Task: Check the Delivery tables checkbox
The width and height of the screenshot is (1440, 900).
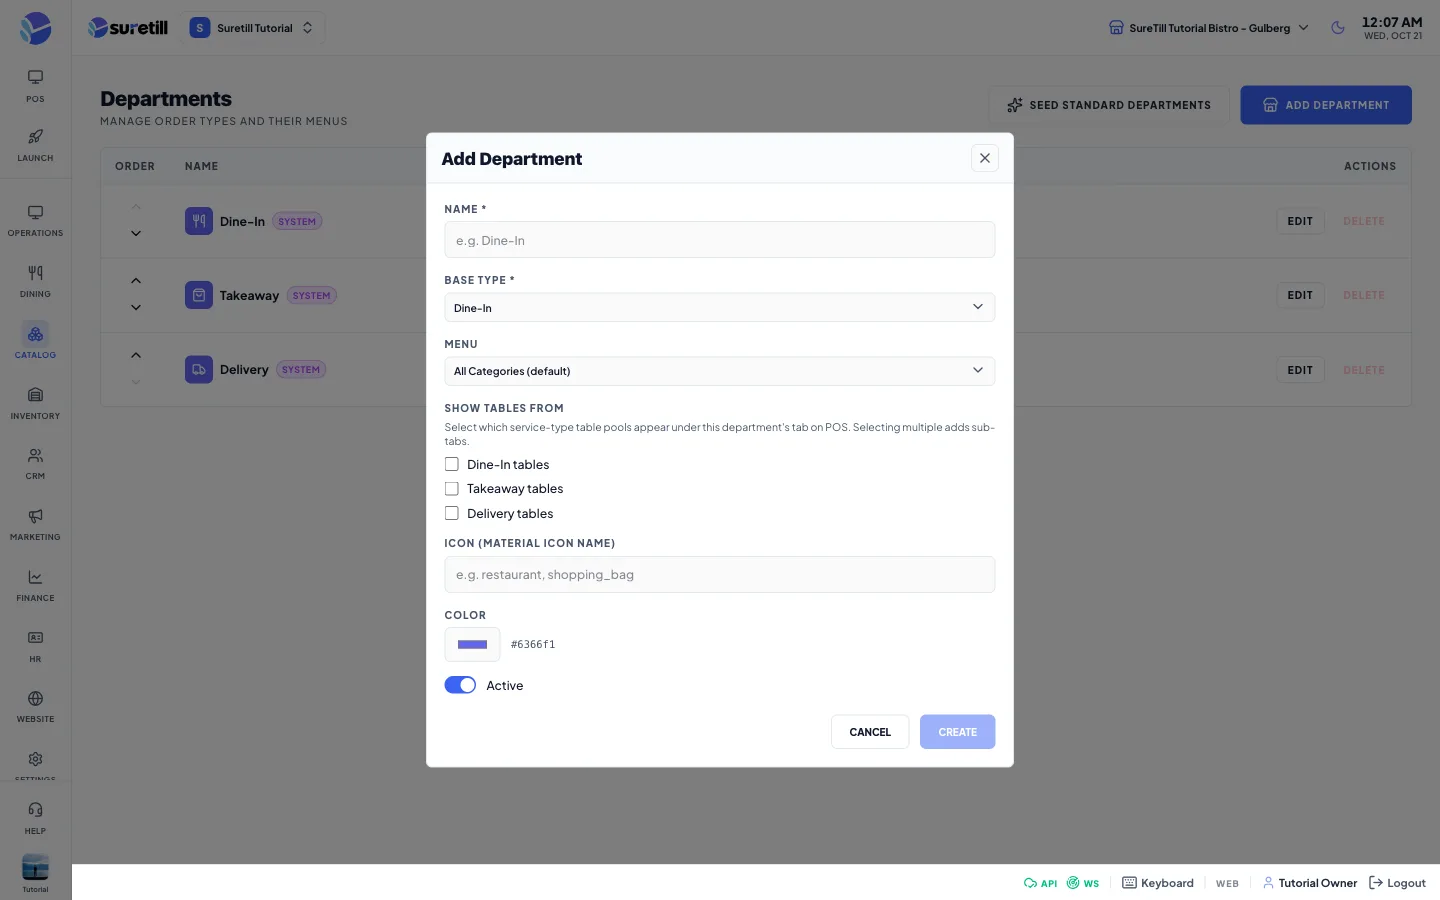Action: coord(452,513)
